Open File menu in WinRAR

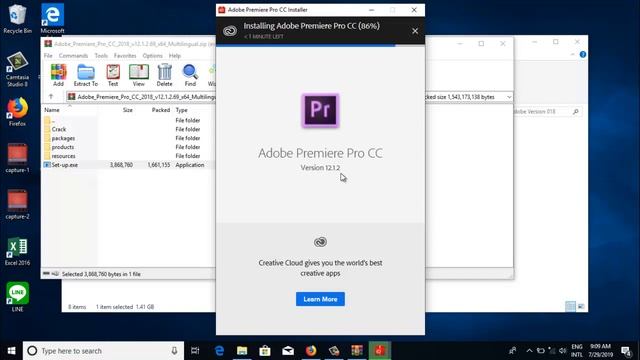(x=48, y=56)
